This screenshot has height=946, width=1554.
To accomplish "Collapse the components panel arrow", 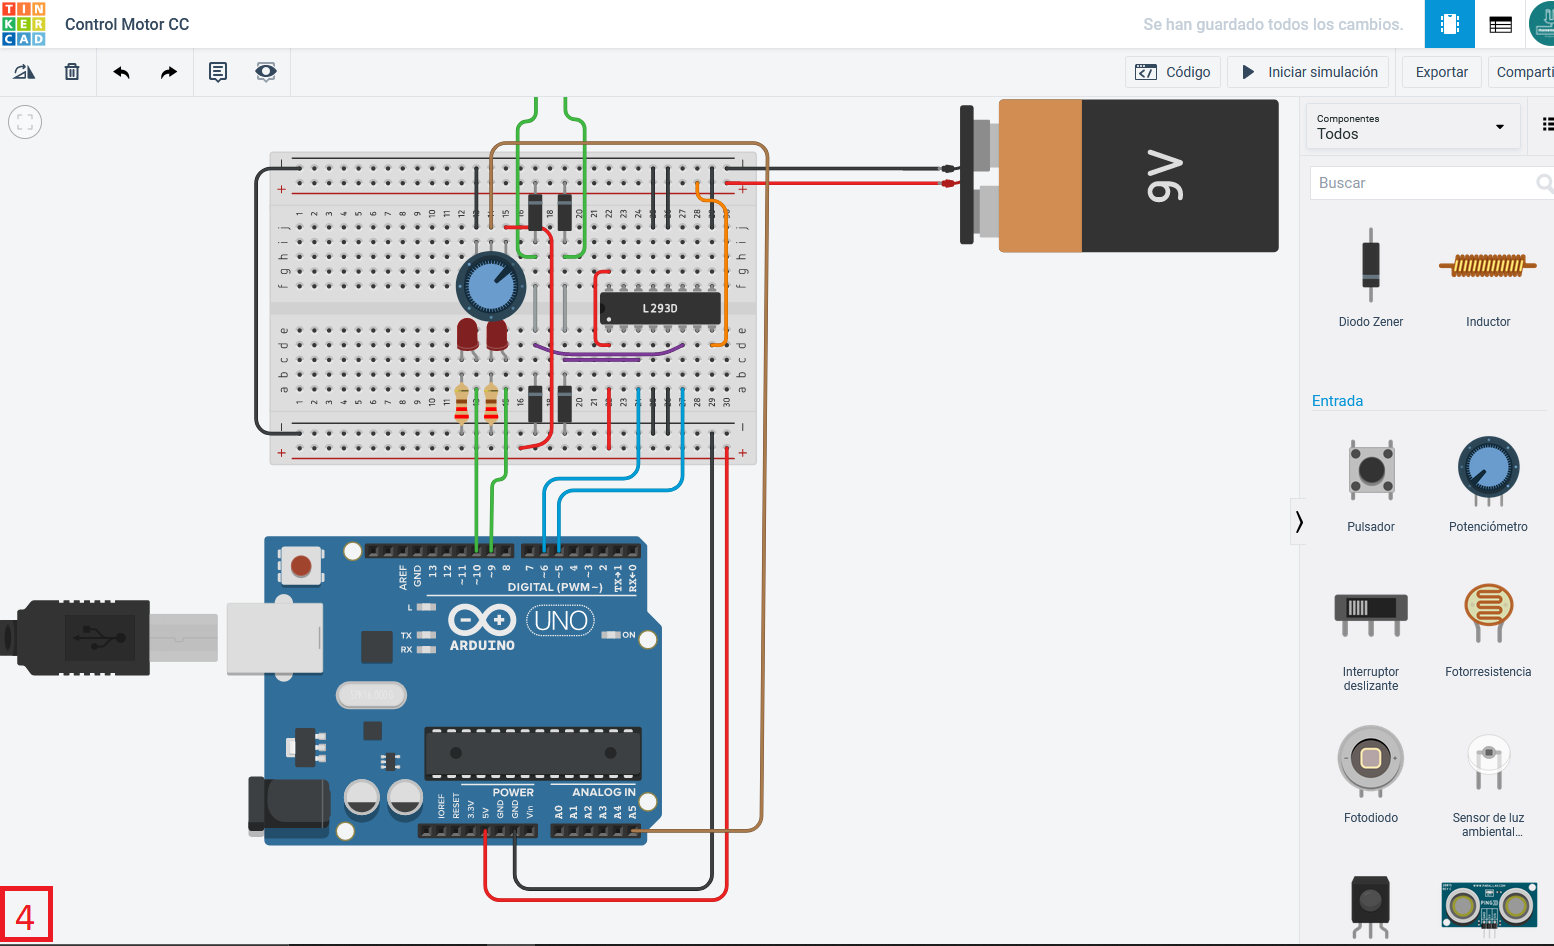I will pyautogui.click(x=1298, y=521).
